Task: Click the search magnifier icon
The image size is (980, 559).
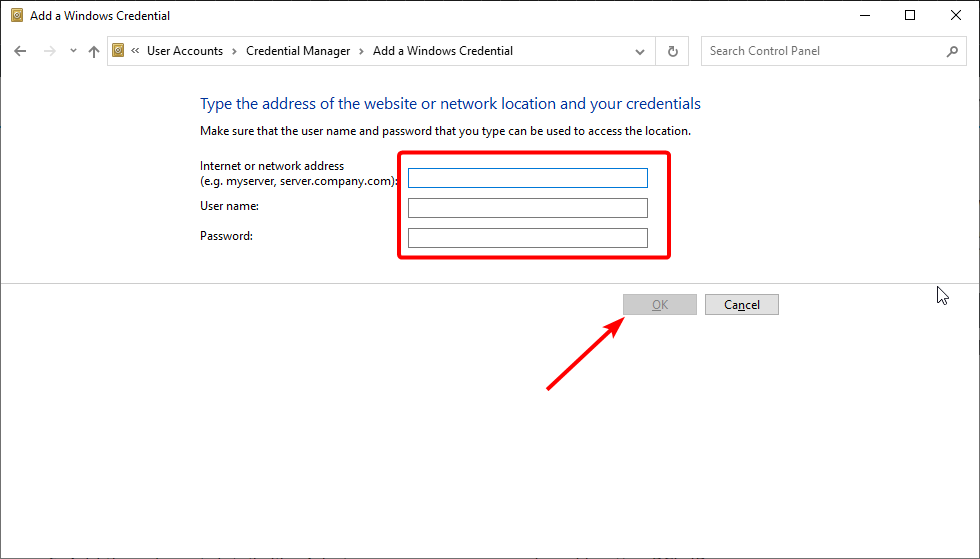Action: pos(952,51)
